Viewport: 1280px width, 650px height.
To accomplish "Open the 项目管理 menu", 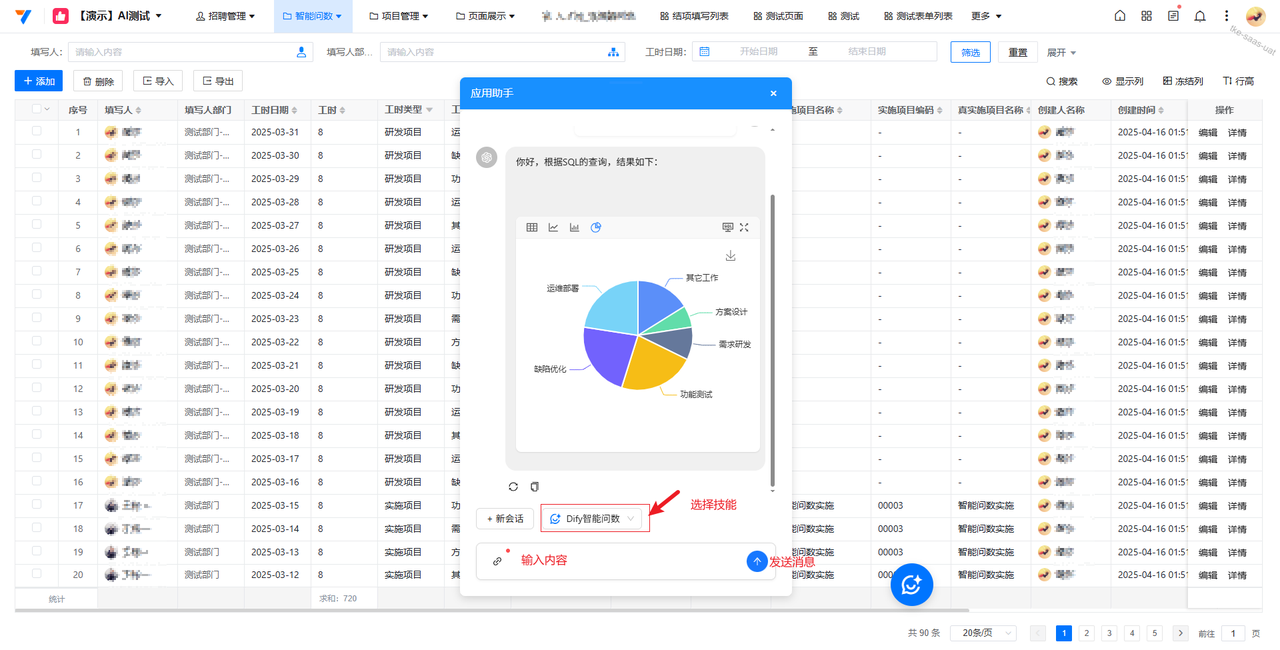I will pyautogui.click(x=398, y=16).
